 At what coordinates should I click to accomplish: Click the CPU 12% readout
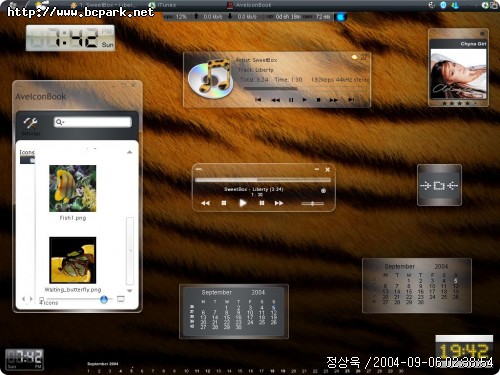click(x=176, y=17)
